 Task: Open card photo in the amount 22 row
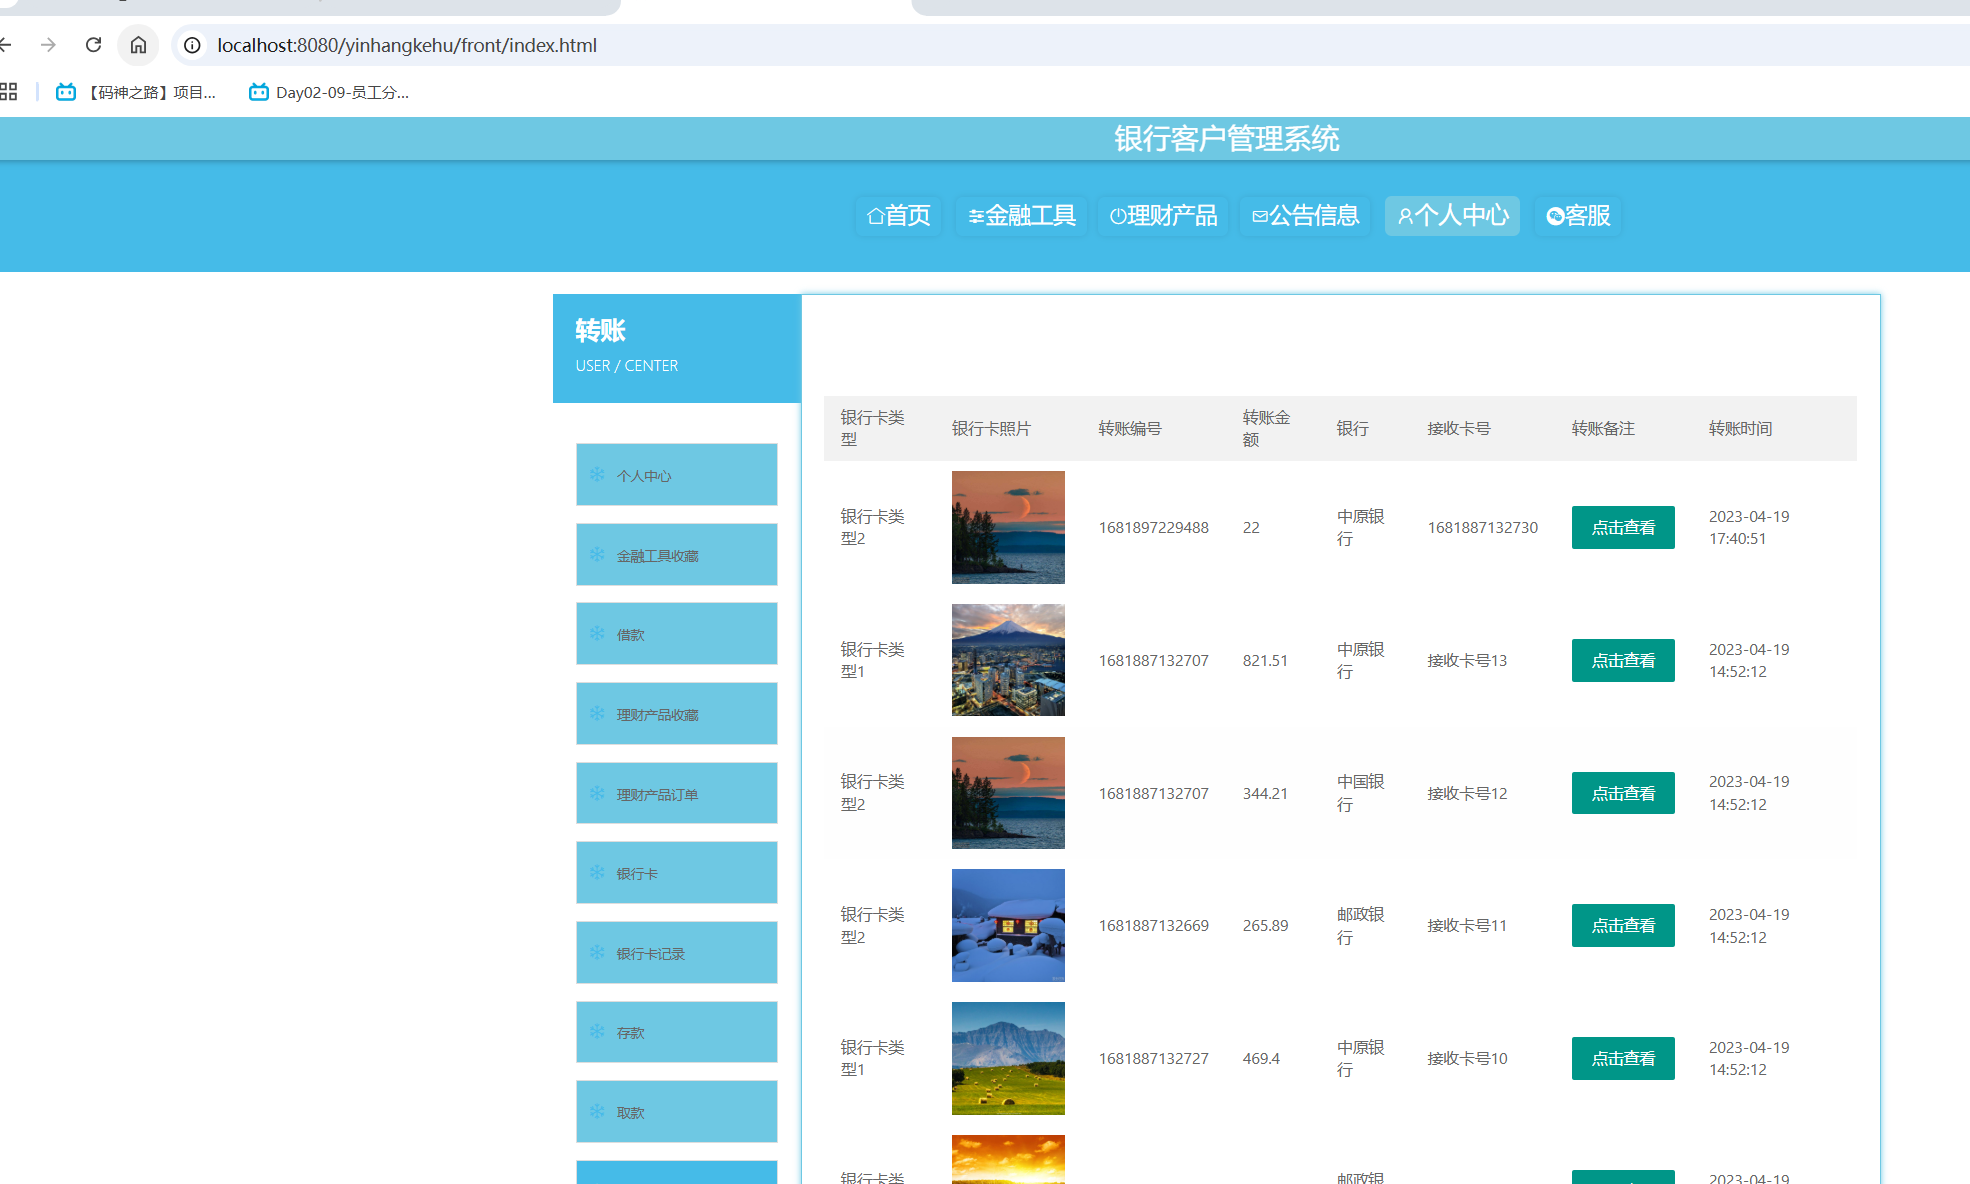pyautogui.click(x=1008, y=527)
